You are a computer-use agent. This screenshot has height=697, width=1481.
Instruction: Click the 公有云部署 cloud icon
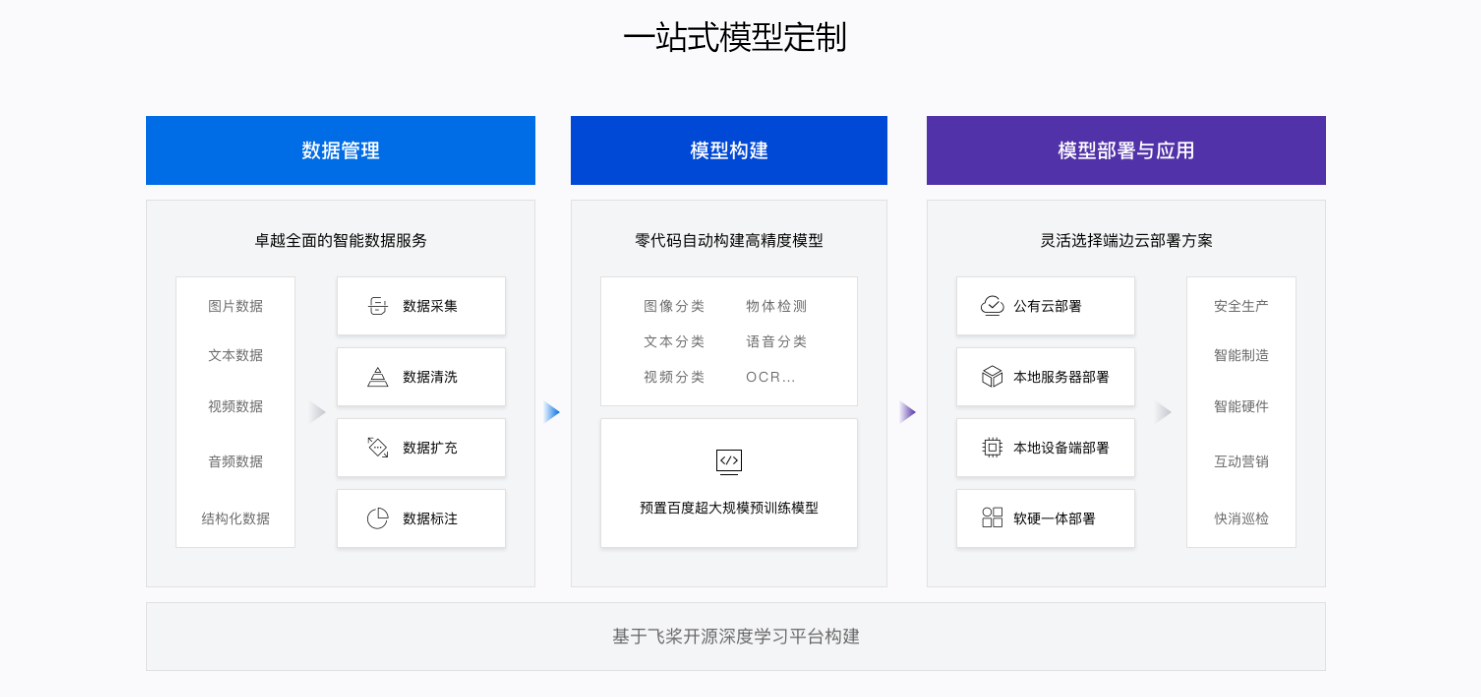click(x=992, y=306)
